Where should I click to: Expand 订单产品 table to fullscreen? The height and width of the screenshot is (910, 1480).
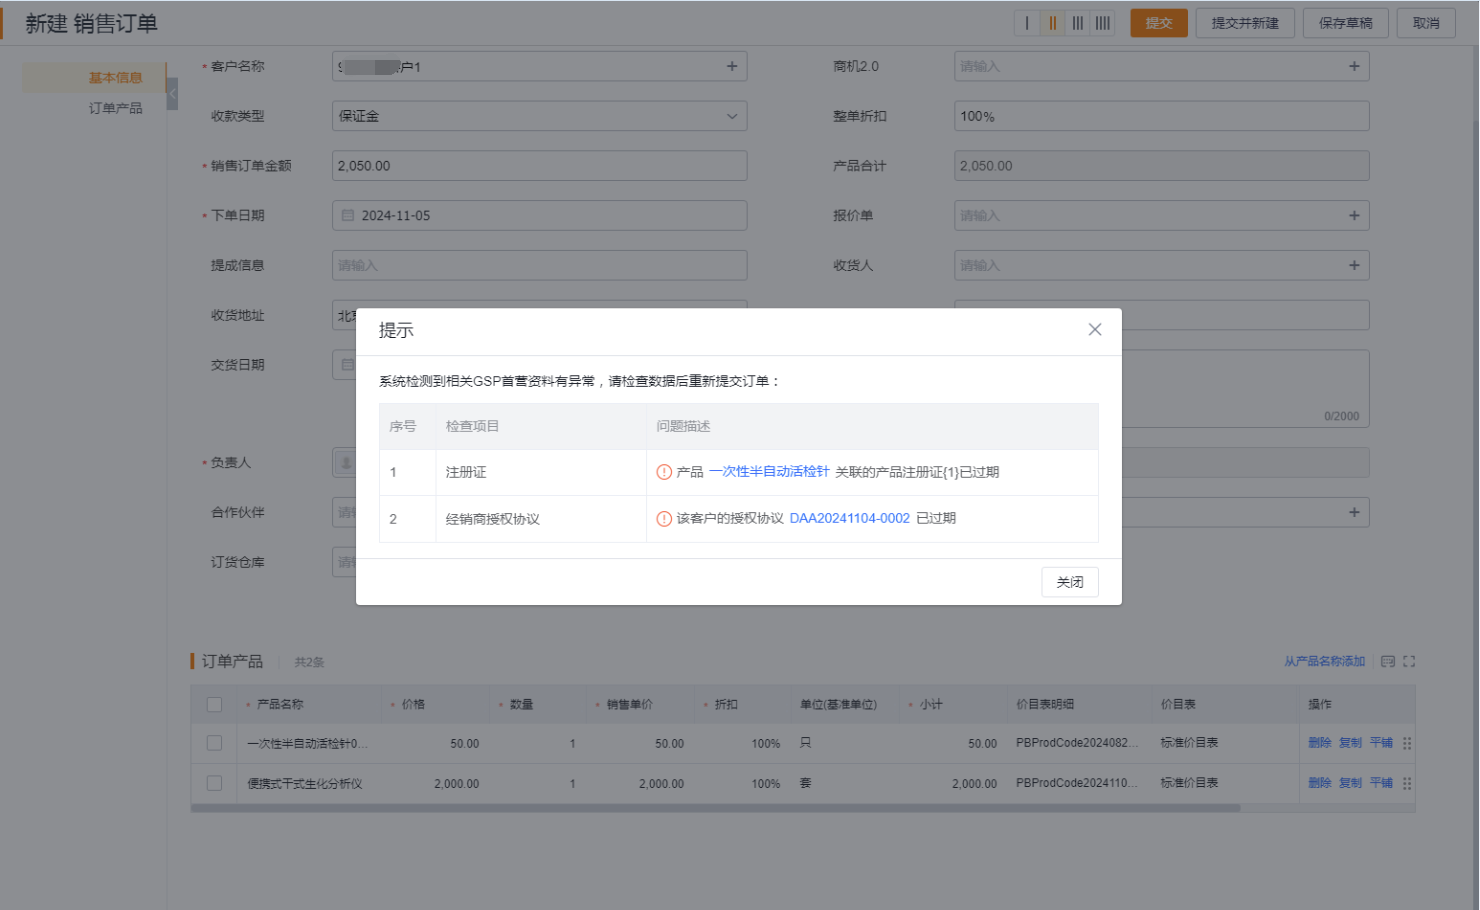coord(1409,662)
